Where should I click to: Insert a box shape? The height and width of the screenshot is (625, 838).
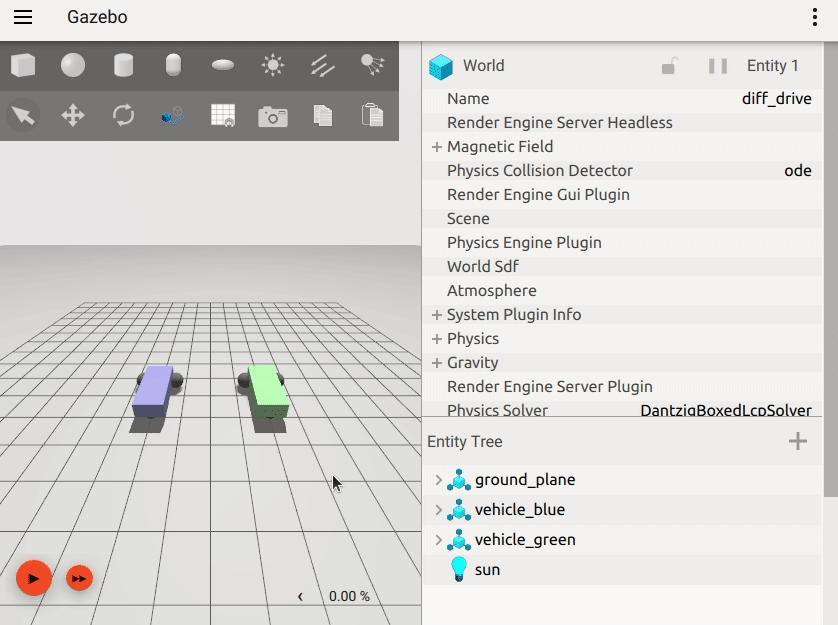click(x=23, y=65)
